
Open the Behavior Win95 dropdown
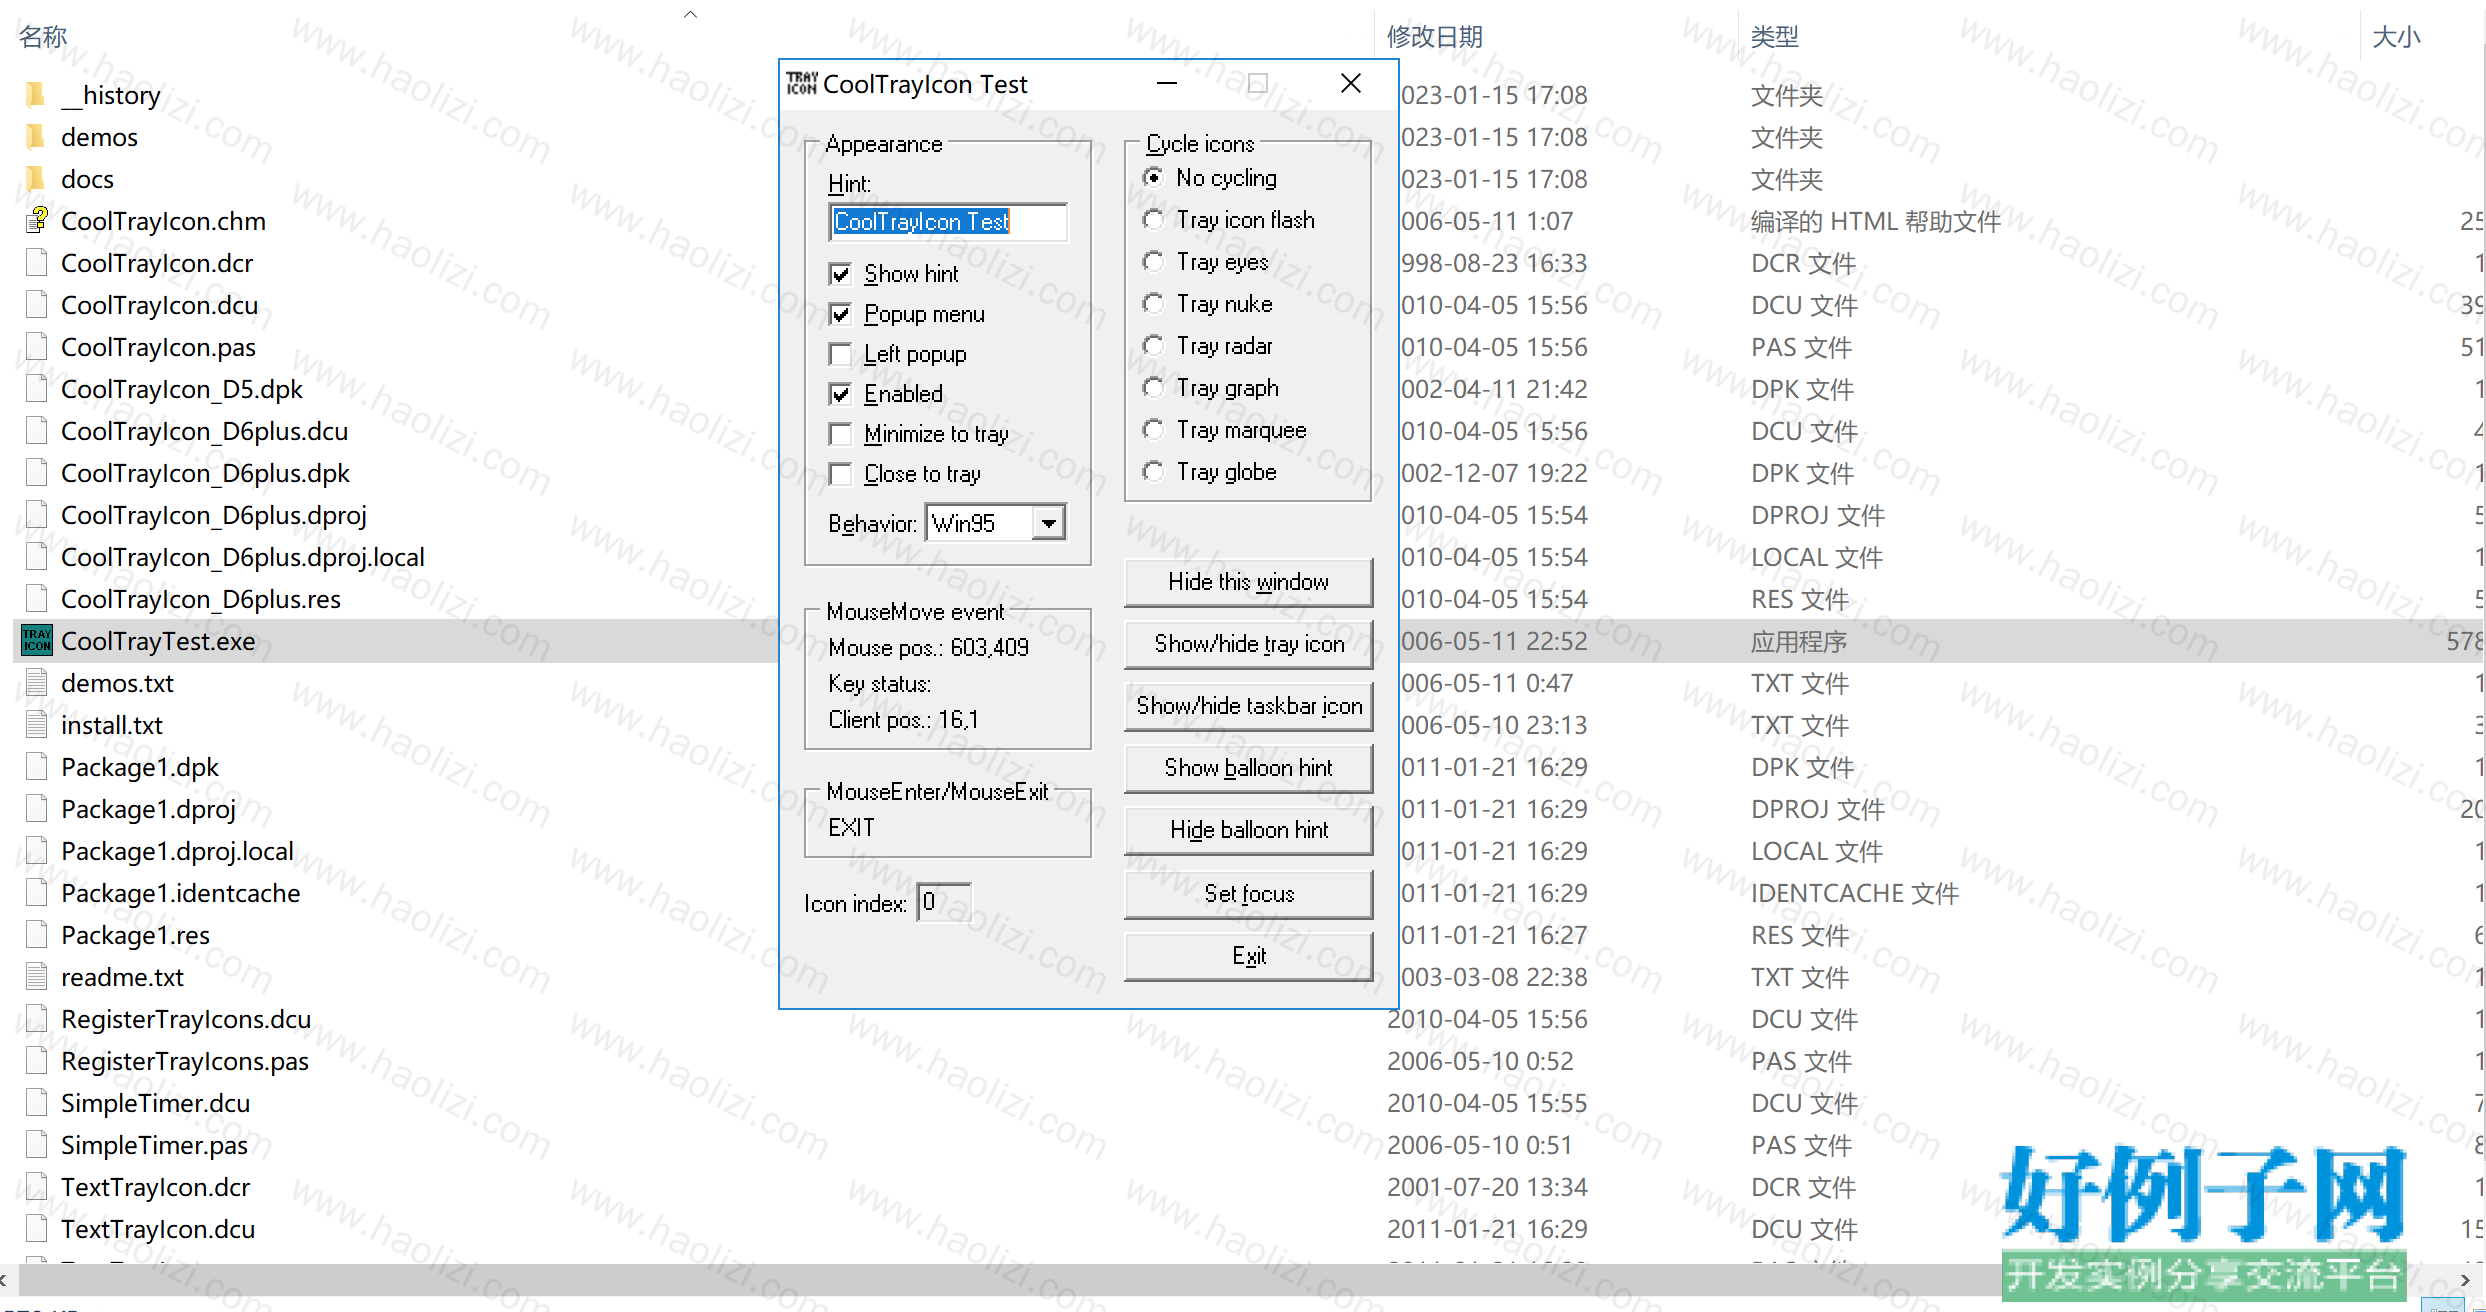pos(1048,523)
